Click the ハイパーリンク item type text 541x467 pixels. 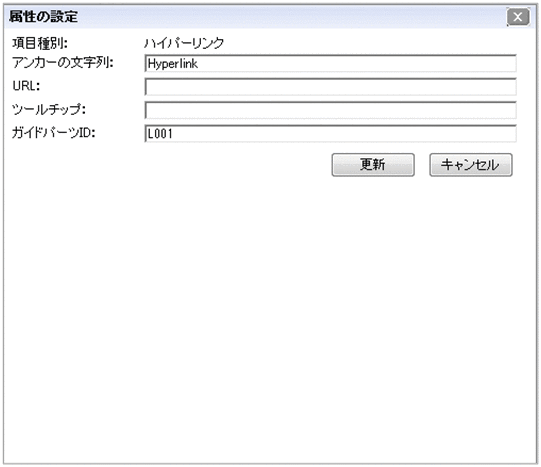pos(184,43)
